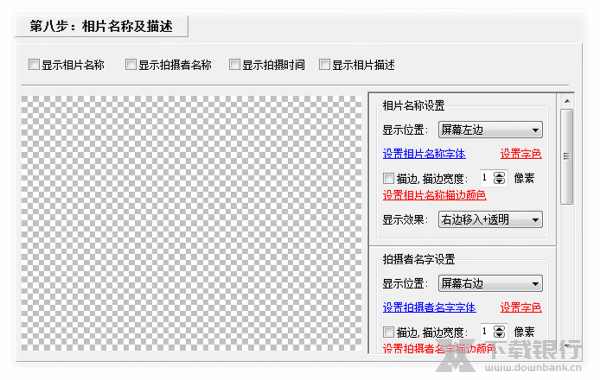Click the photo name stroke width spinner arrows

tap(499, 178)
